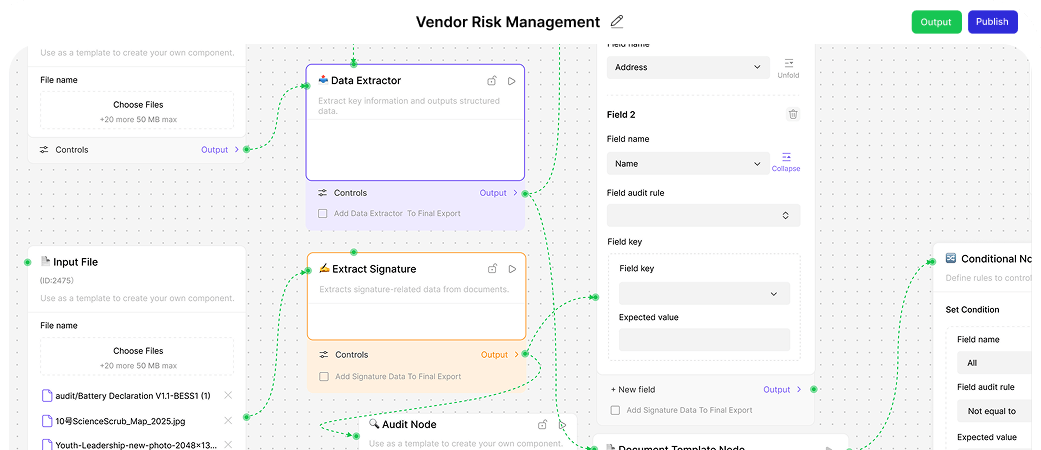Select the Youth-Leadership-new-photo file name
This screenshot has width=1041, height=450.
click(135, 445)
